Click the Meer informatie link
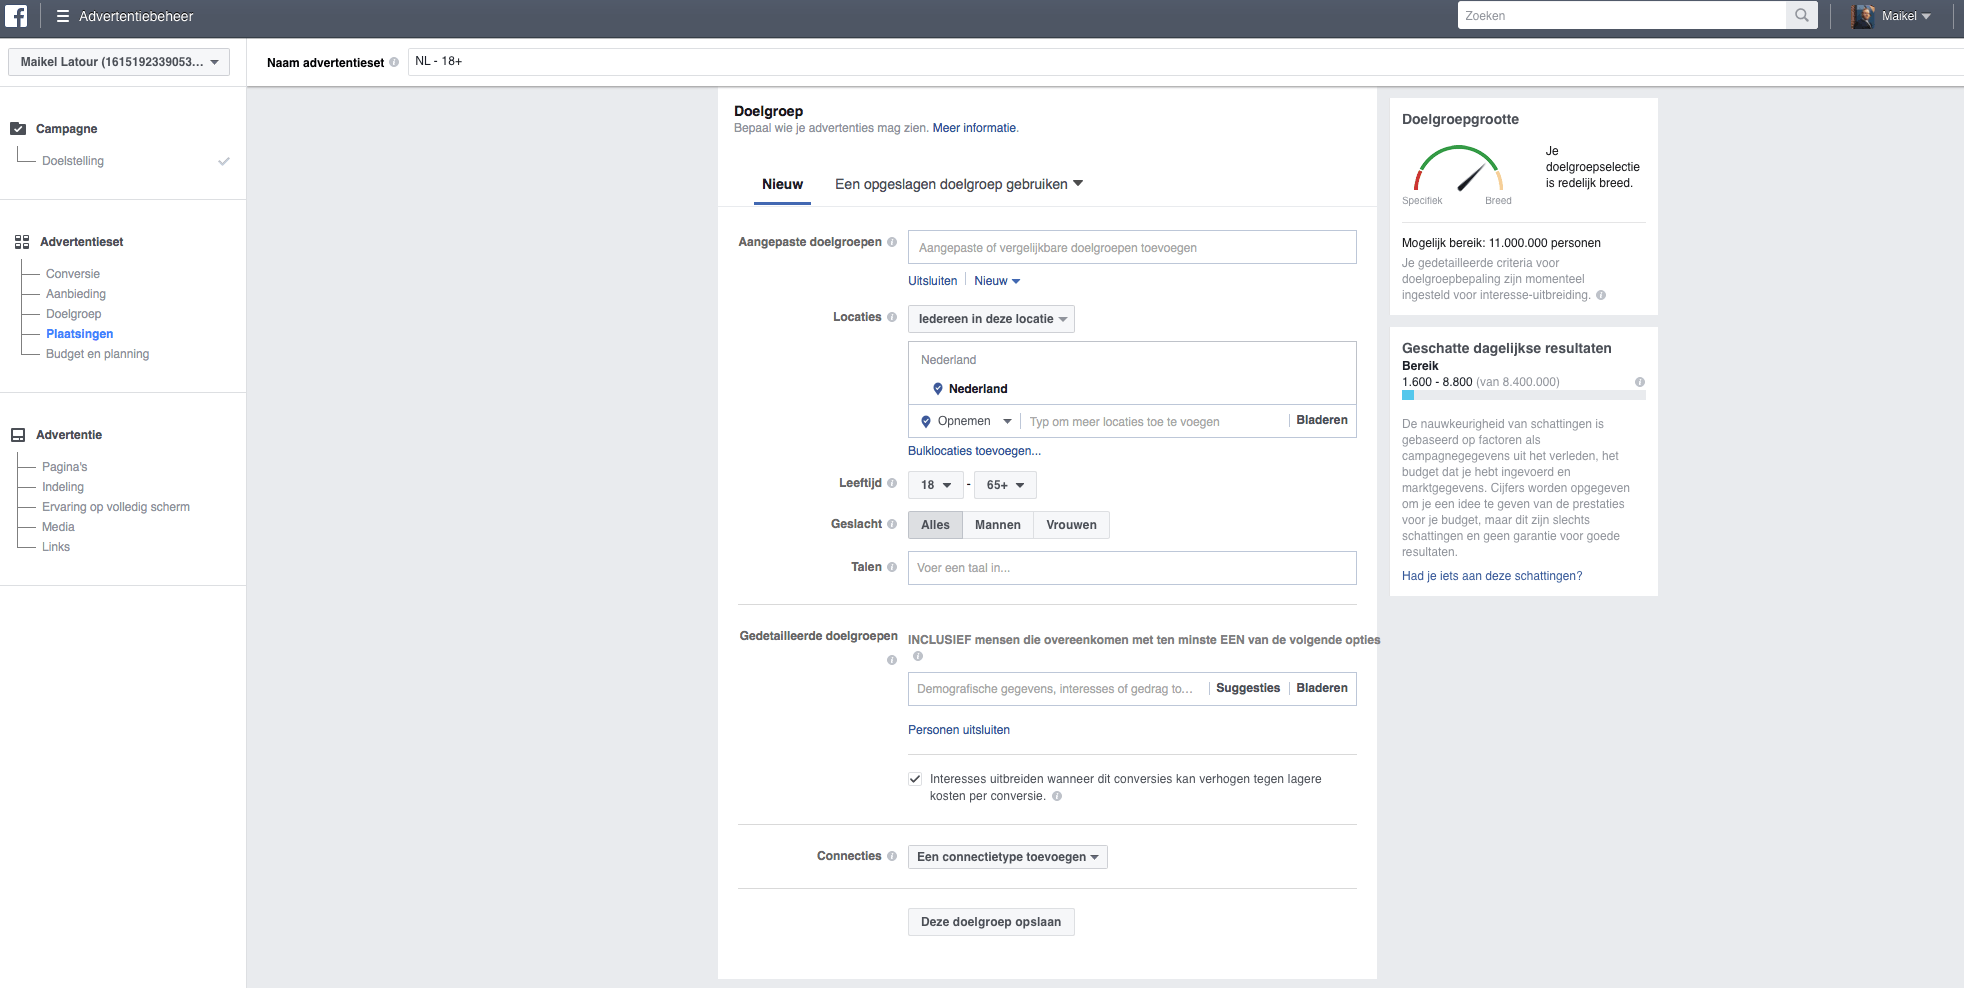The width and height of the screenshot is (1964, 988). pos(974,128)
